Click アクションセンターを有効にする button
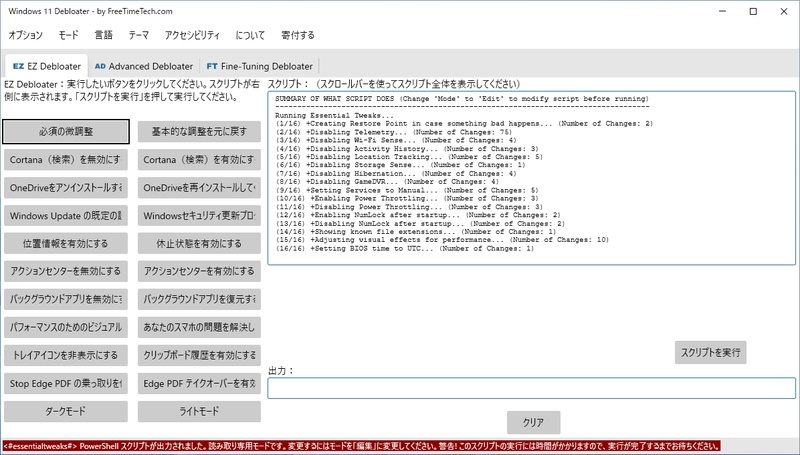800x455 pixels. 199,271
